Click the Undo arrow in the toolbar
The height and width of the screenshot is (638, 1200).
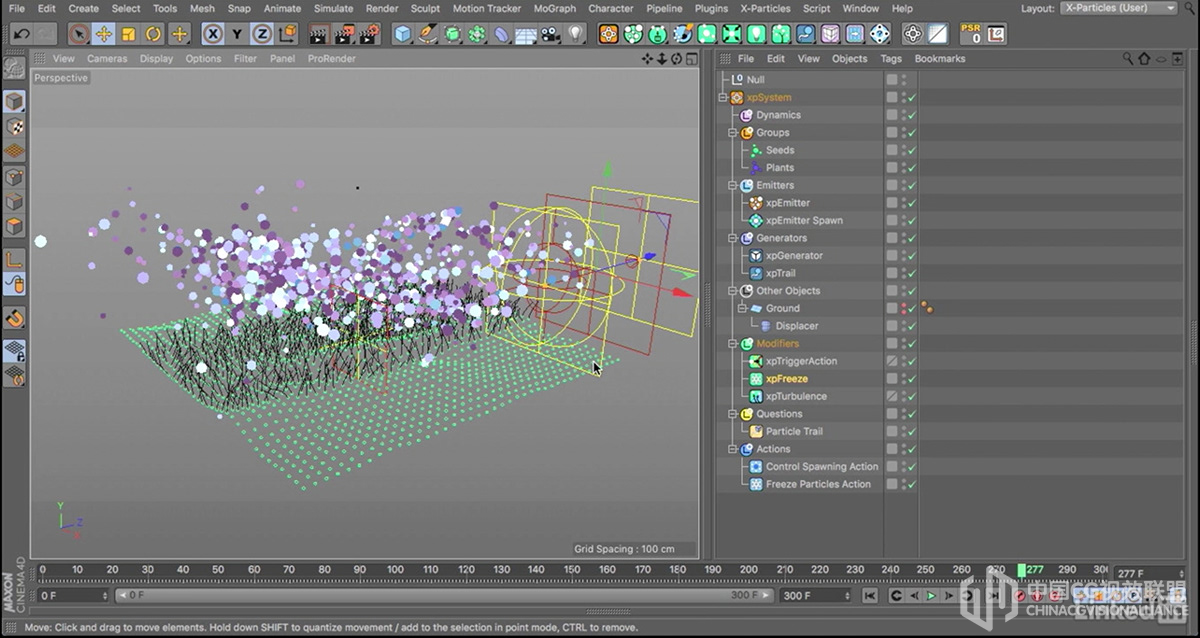point(21,34)
